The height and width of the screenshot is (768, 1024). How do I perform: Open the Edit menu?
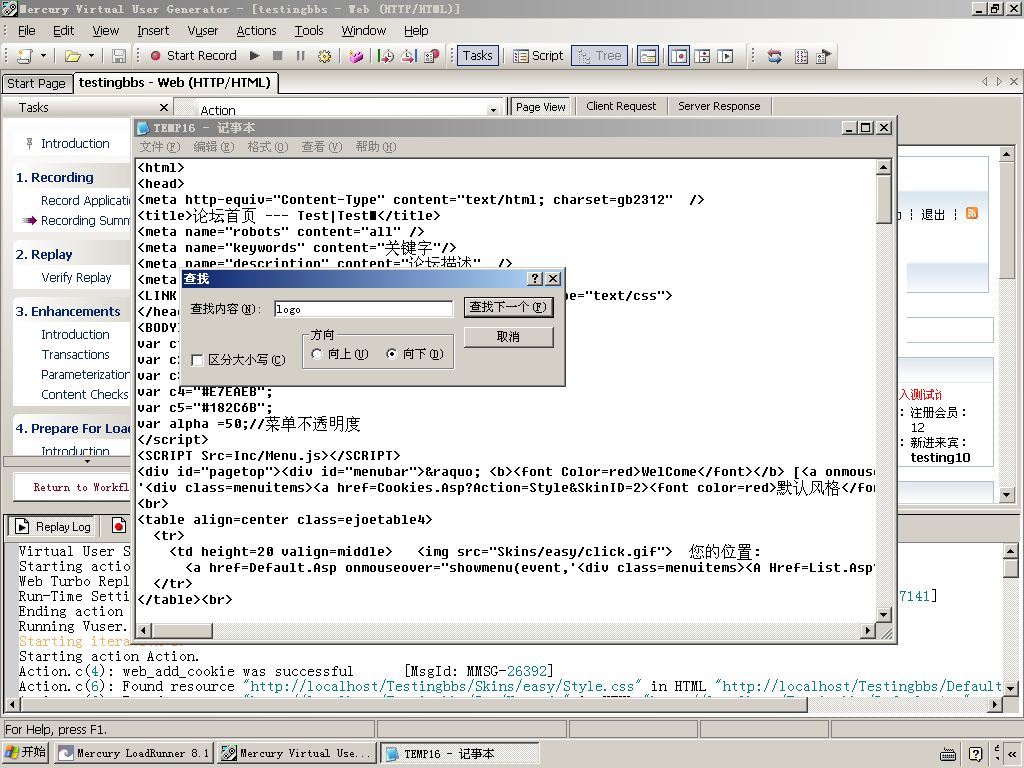click(x=63, y=31)
